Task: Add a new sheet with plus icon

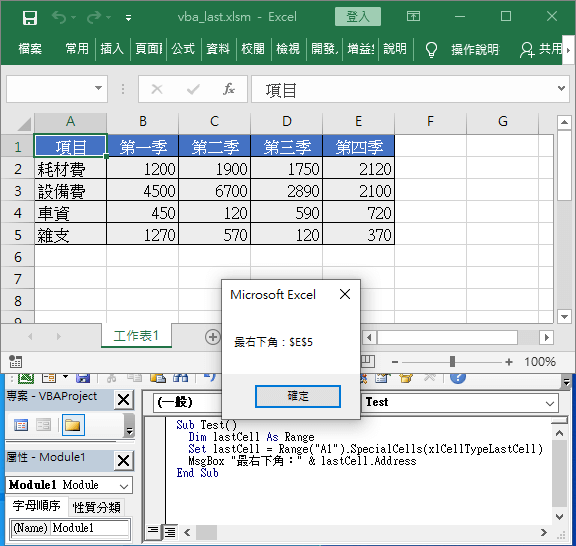Action: point(213,337)
